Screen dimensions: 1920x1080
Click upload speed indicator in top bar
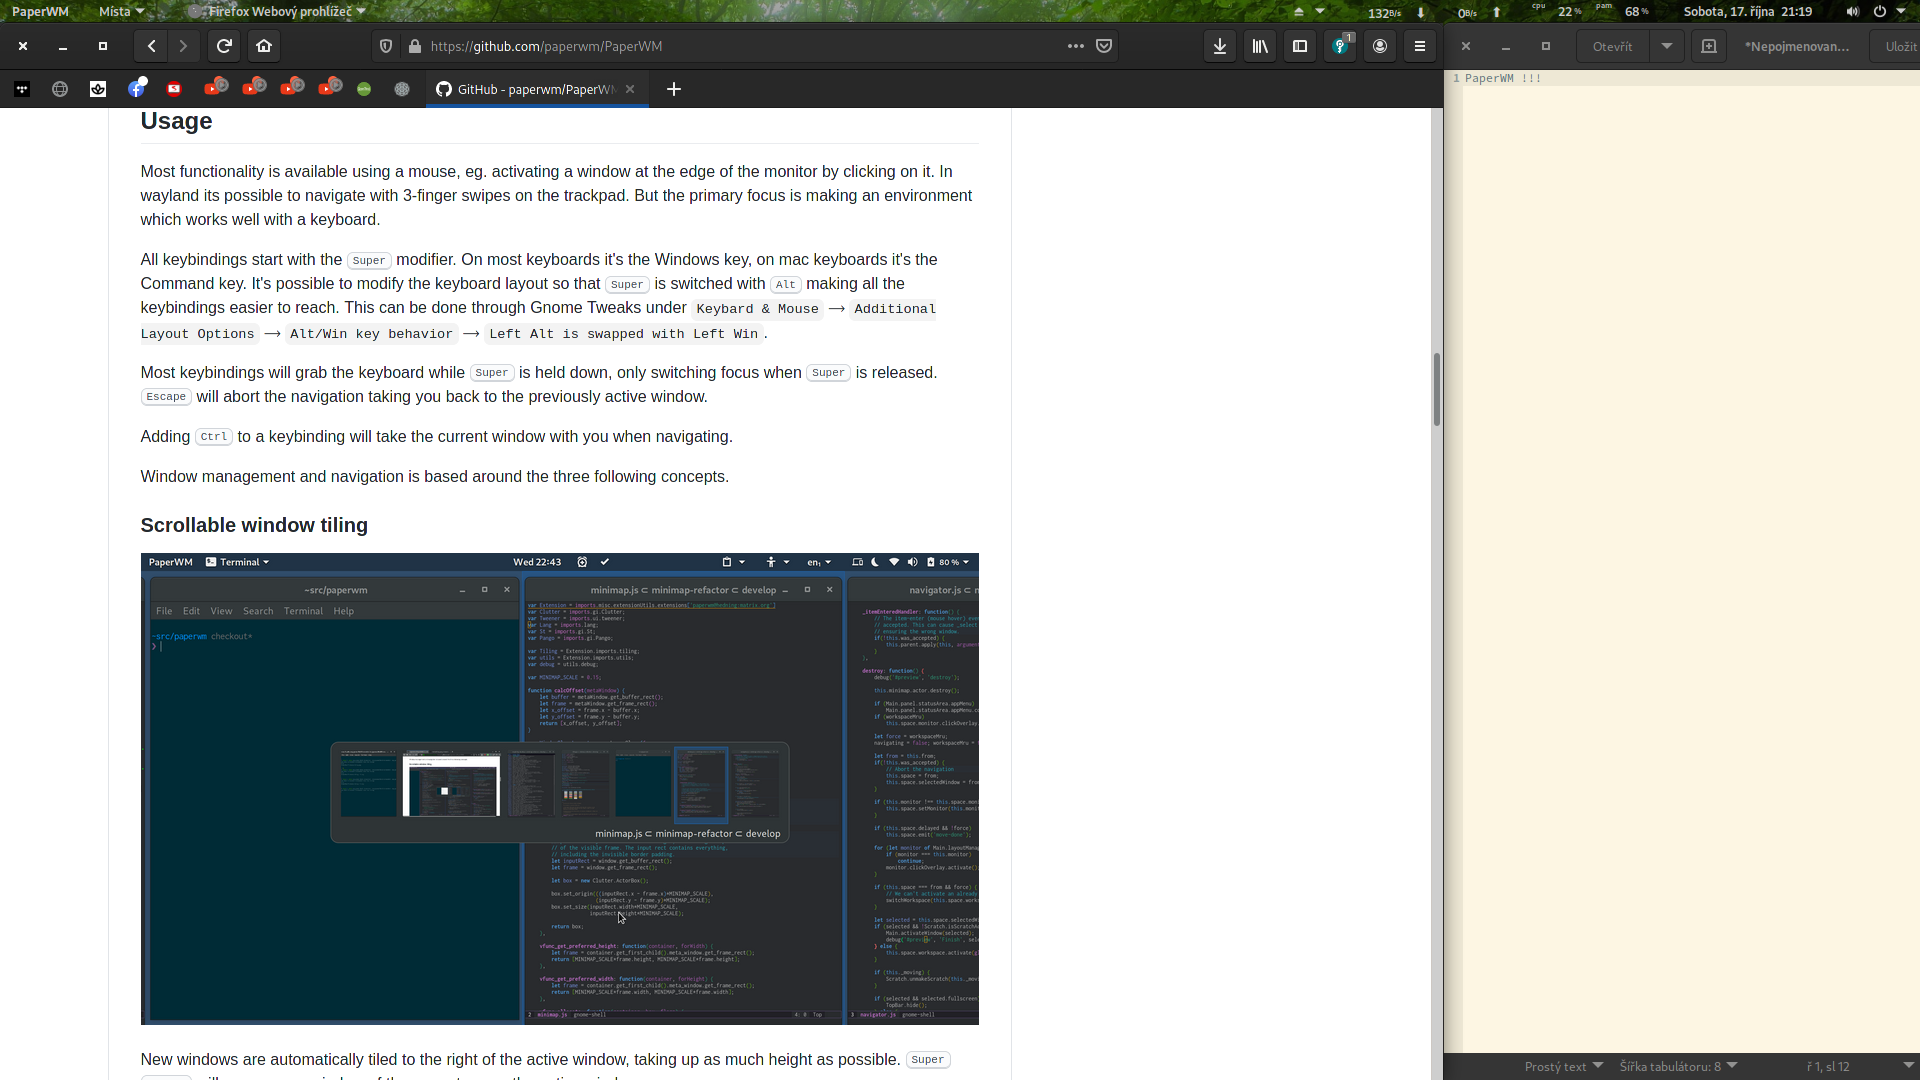1479,12
